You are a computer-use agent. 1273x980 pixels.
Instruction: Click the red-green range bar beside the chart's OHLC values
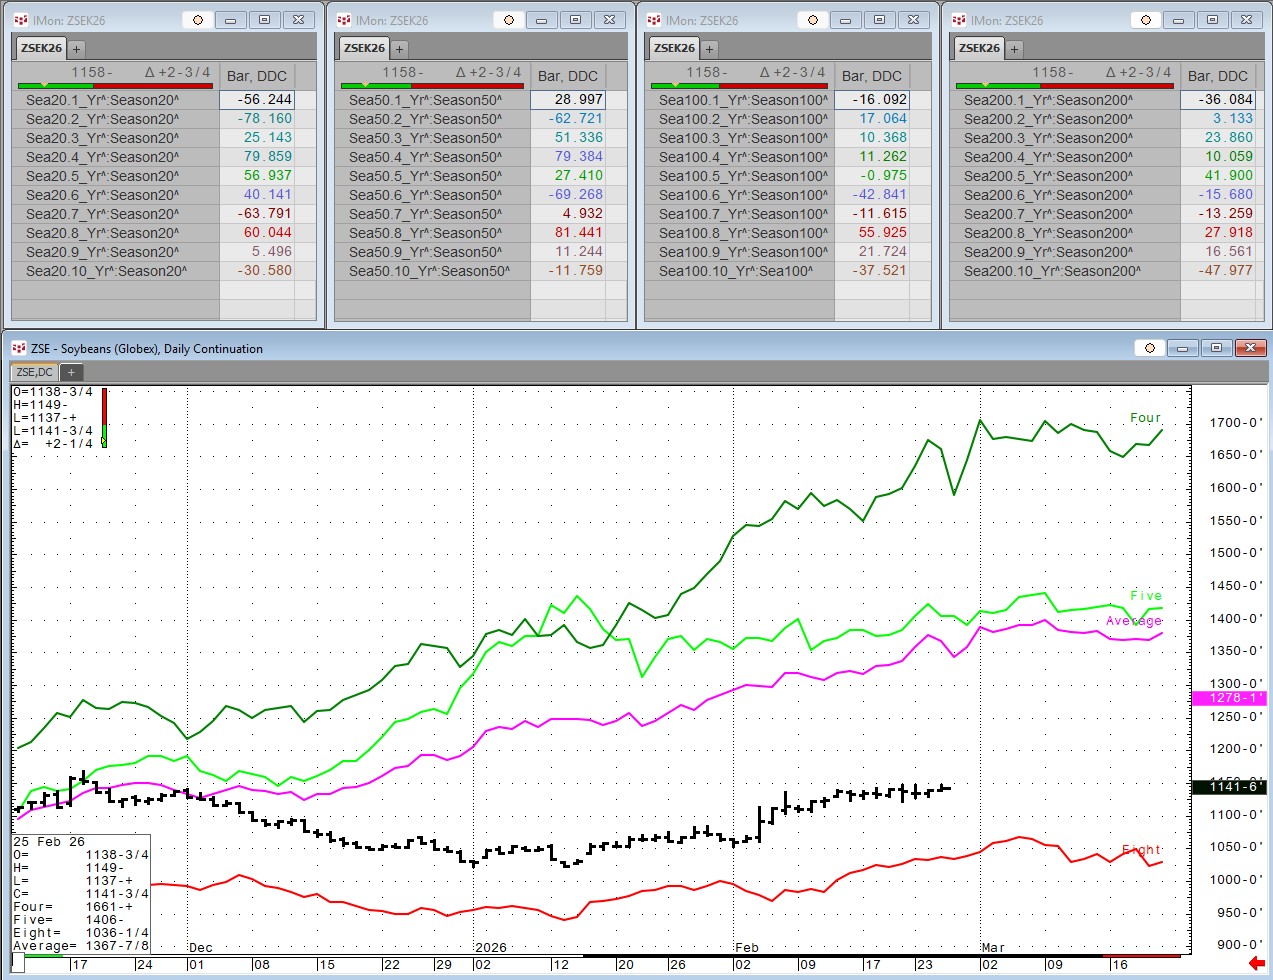click(x=104, y=418)
